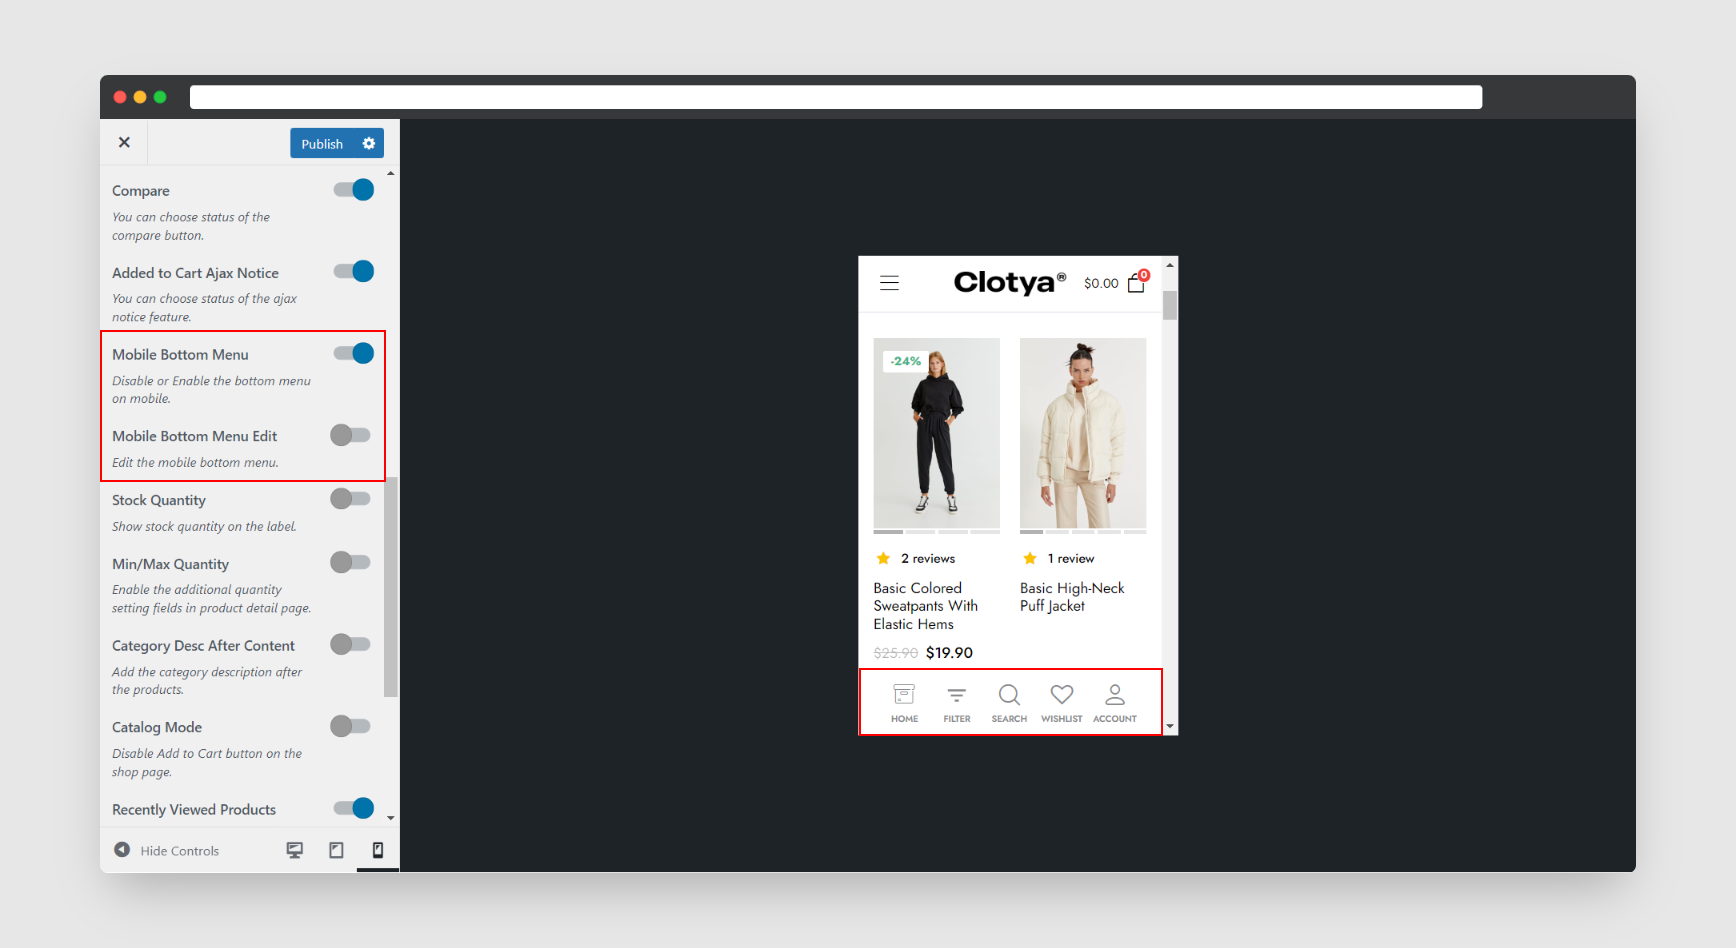Turn on Min/Max Quantity
Image resolution: width=1736 pixels, height=948 pixels.
[x=350, y=562]
